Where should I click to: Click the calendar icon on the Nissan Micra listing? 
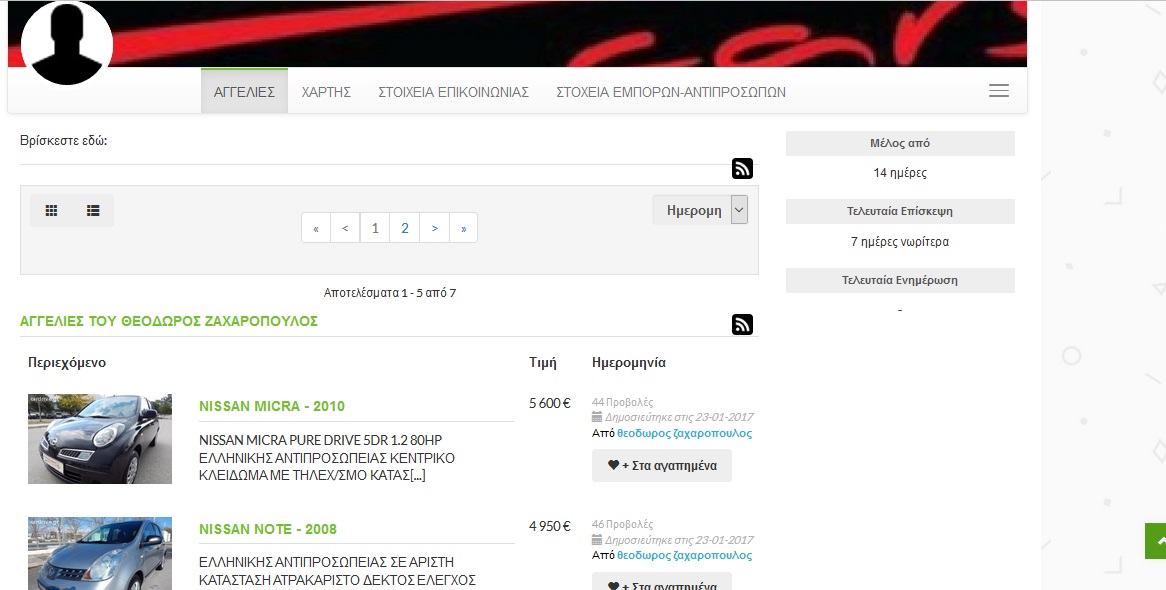coord(596,417)
